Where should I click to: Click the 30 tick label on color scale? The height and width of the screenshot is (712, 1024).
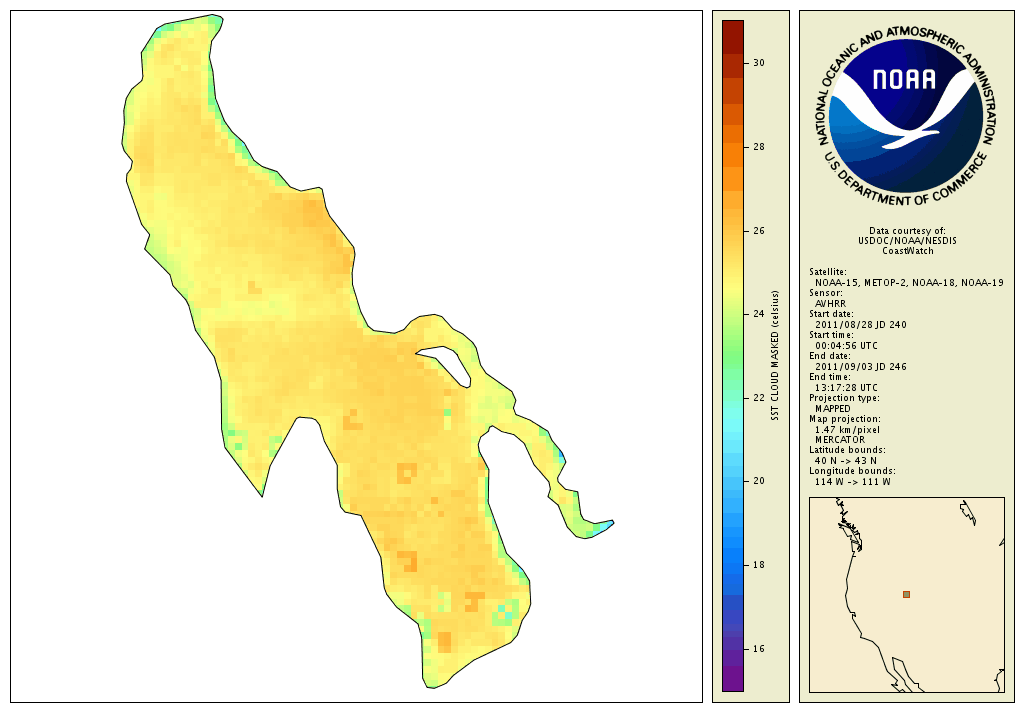point(759,63)
